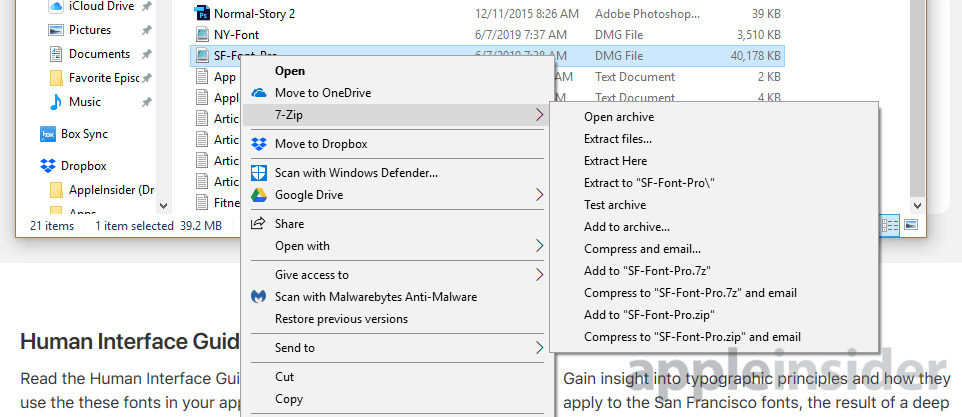The width and height of the screenshot is (962, 417).
Task: Expand the Google Drive submenu arrow
Action: (x=540, y=195)
